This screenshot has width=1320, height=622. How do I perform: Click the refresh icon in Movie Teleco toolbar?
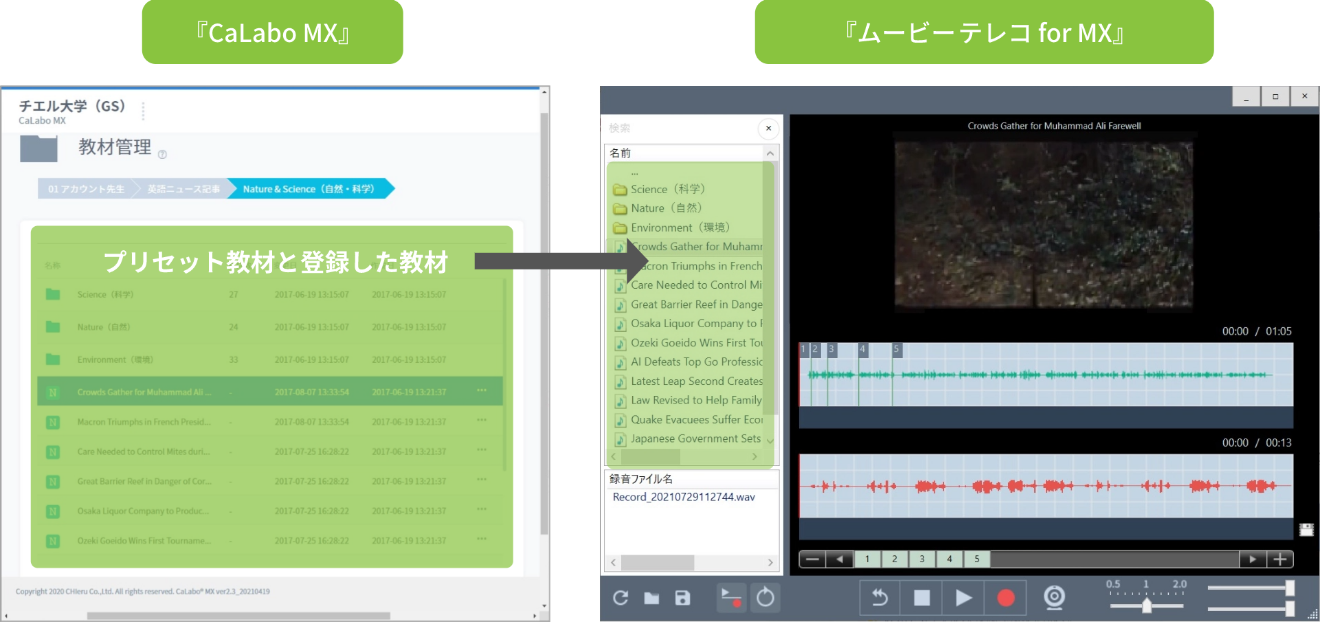pyautogui.click(x=620, y=598)
